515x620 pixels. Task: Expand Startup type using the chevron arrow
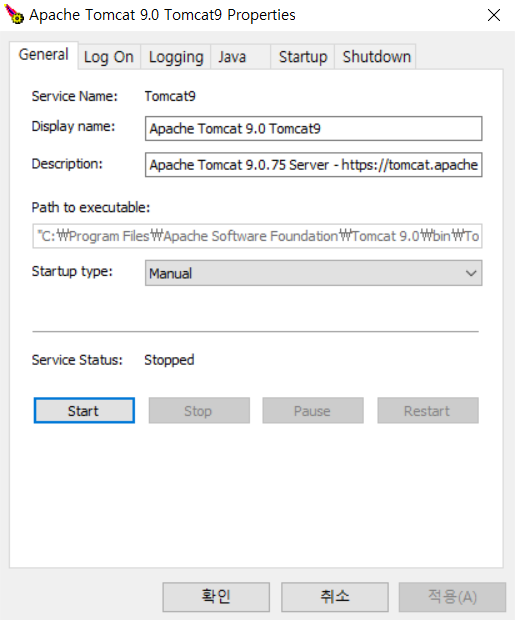point(471,273)
